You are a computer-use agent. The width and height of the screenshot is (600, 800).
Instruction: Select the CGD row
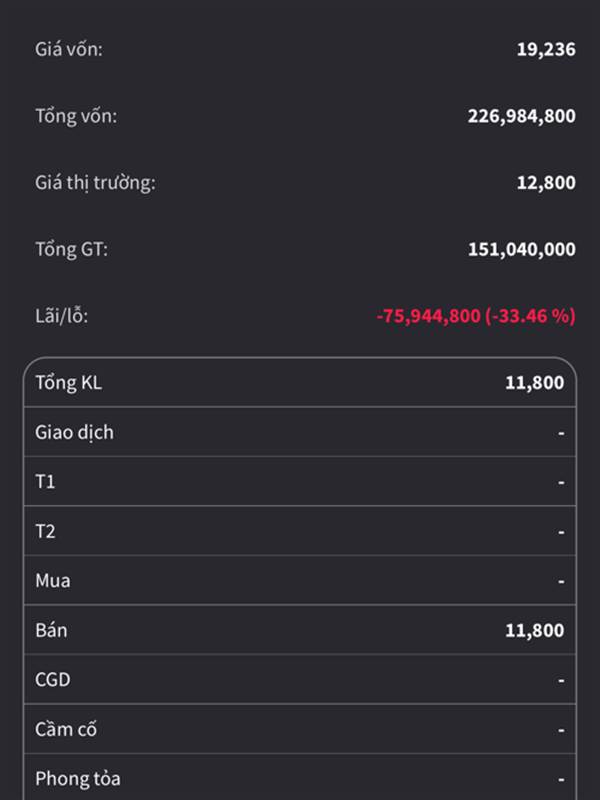[x=300, y=679]
